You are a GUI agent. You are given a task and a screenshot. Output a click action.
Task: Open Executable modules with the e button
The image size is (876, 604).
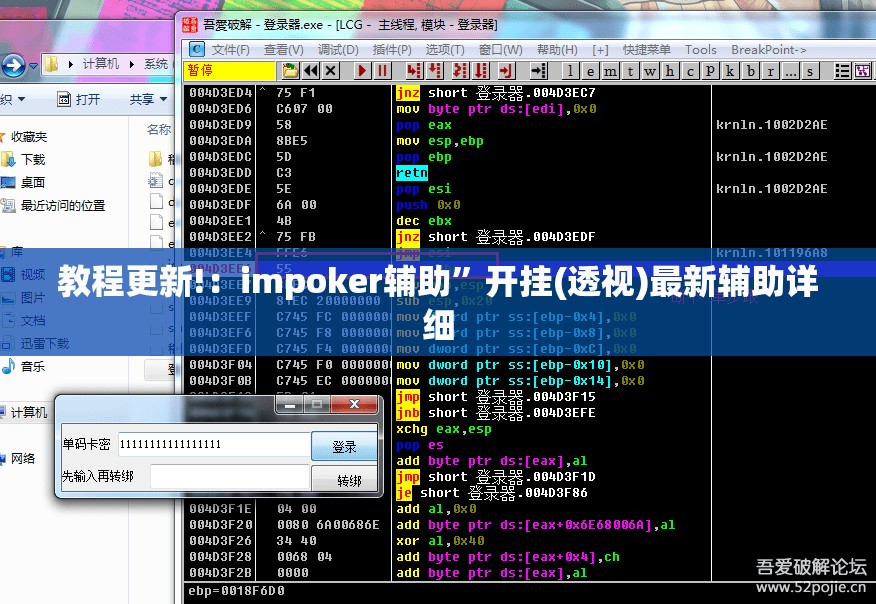(590, 70)
